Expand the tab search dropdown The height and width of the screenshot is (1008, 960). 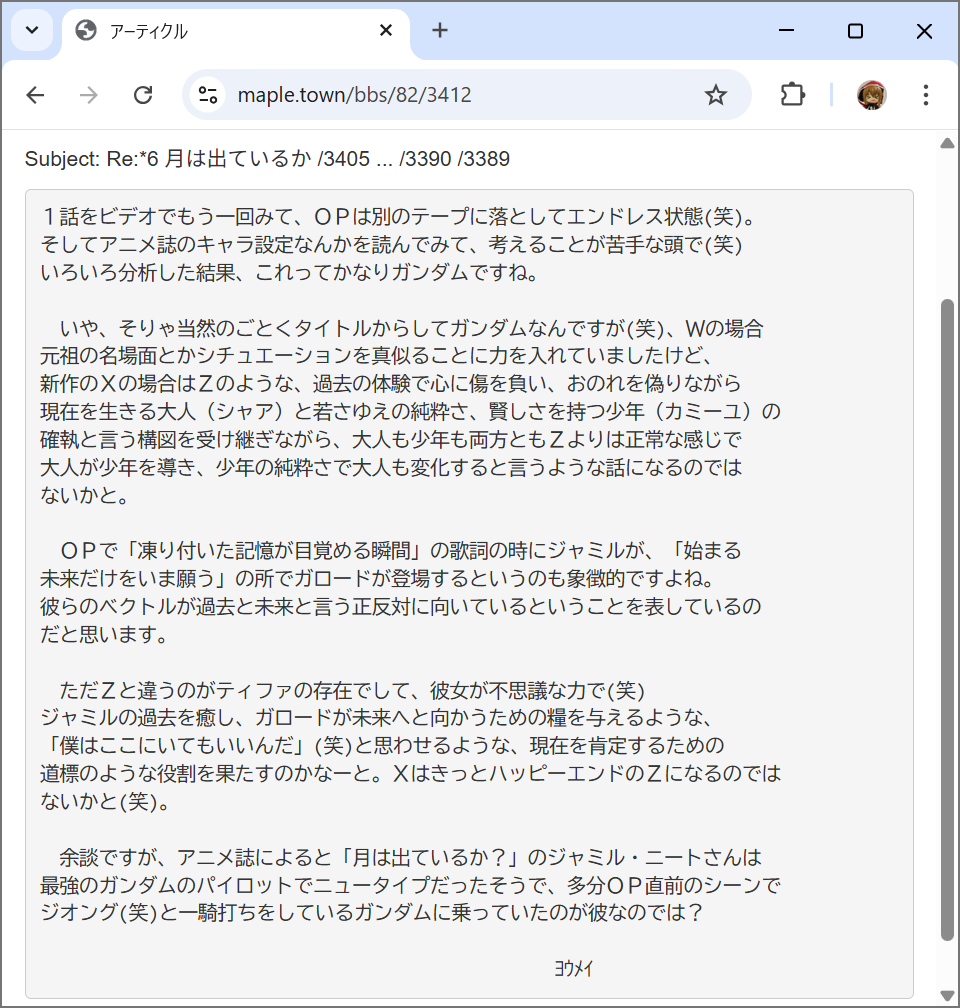[x=31, y=31]
